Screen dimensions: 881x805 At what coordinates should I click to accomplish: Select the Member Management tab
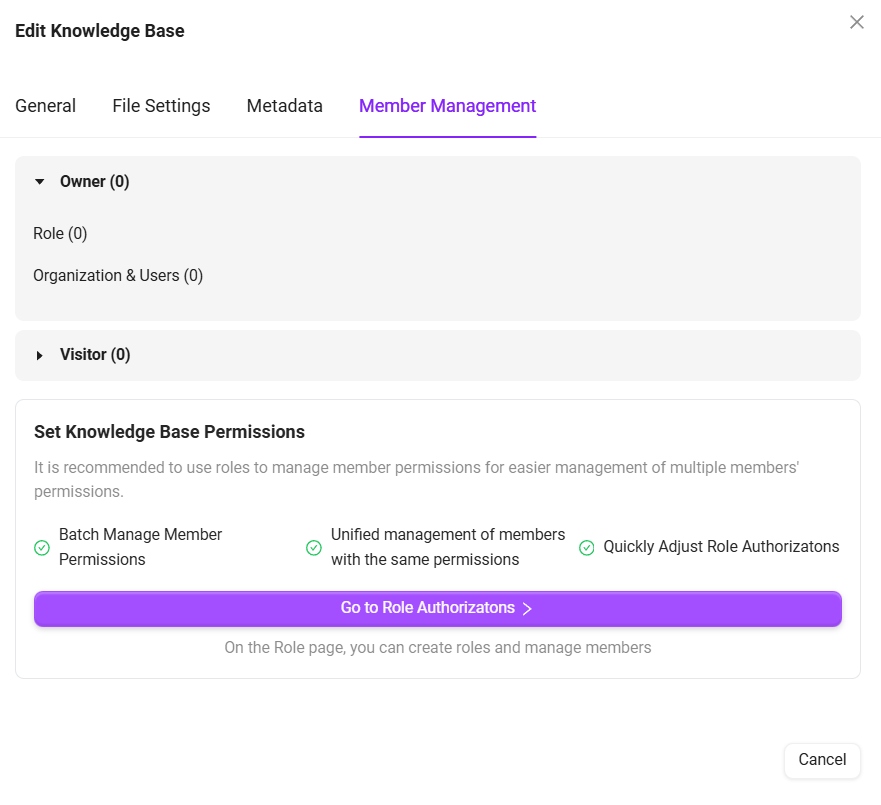click(447, 106)
